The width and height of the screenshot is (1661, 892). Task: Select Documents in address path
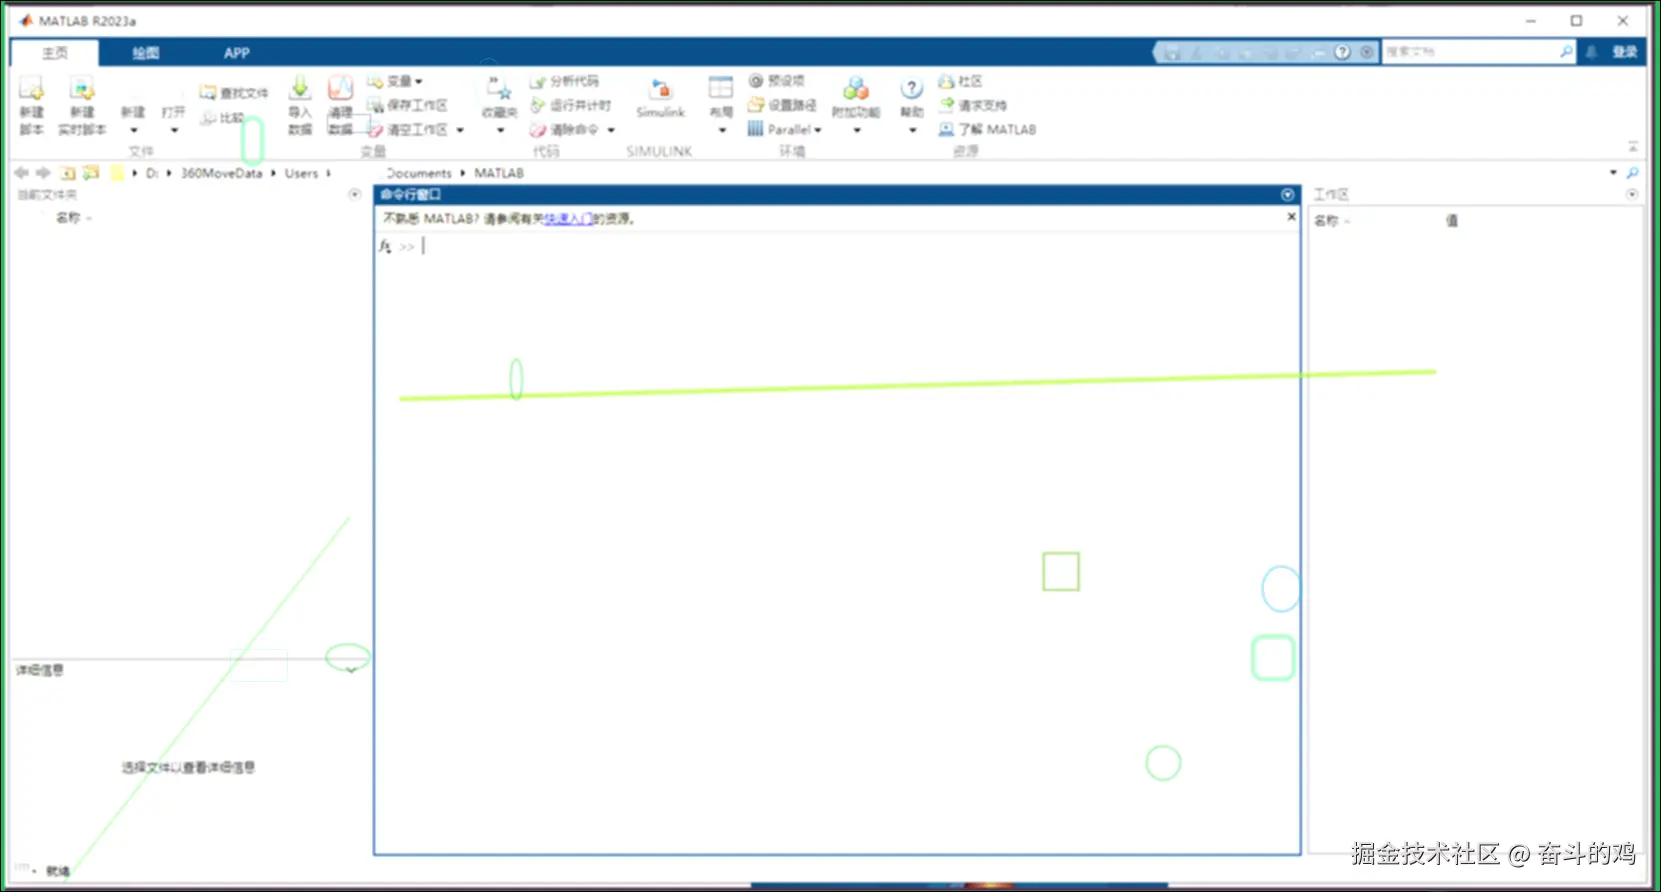(x=419, y=173)
